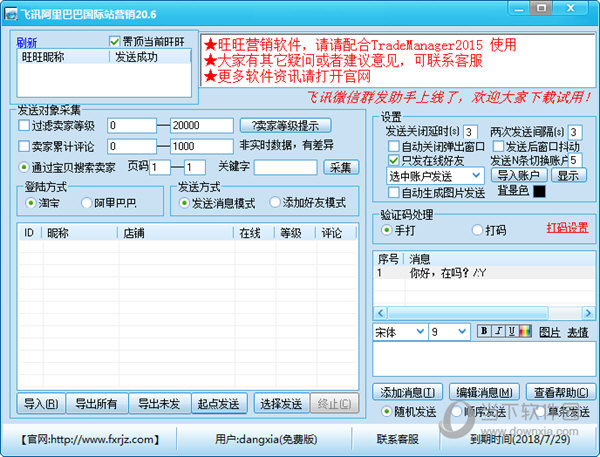Click the 在线 column header
This screenshot has width=600, height=457.
click(254, 233)
